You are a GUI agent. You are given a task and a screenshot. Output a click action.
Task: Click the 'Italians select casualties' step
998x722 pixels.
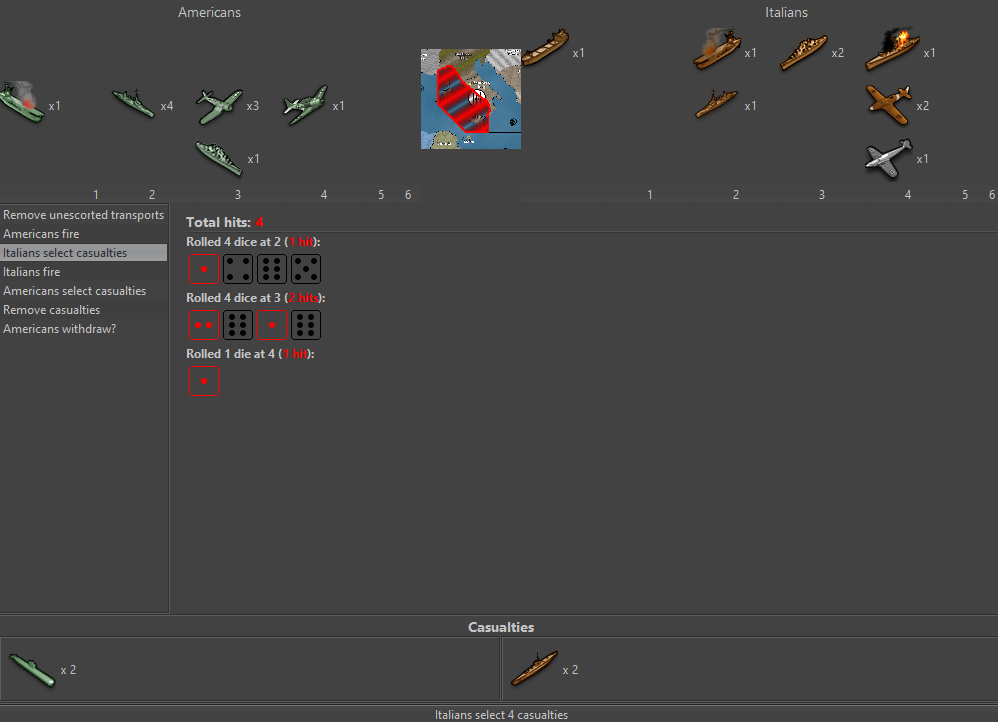coord(84,253)
